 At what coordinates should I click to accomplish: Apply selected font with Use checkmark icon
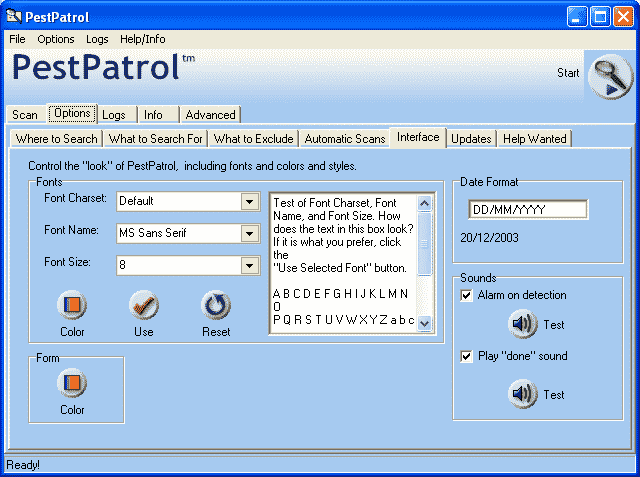click(144, 305)
